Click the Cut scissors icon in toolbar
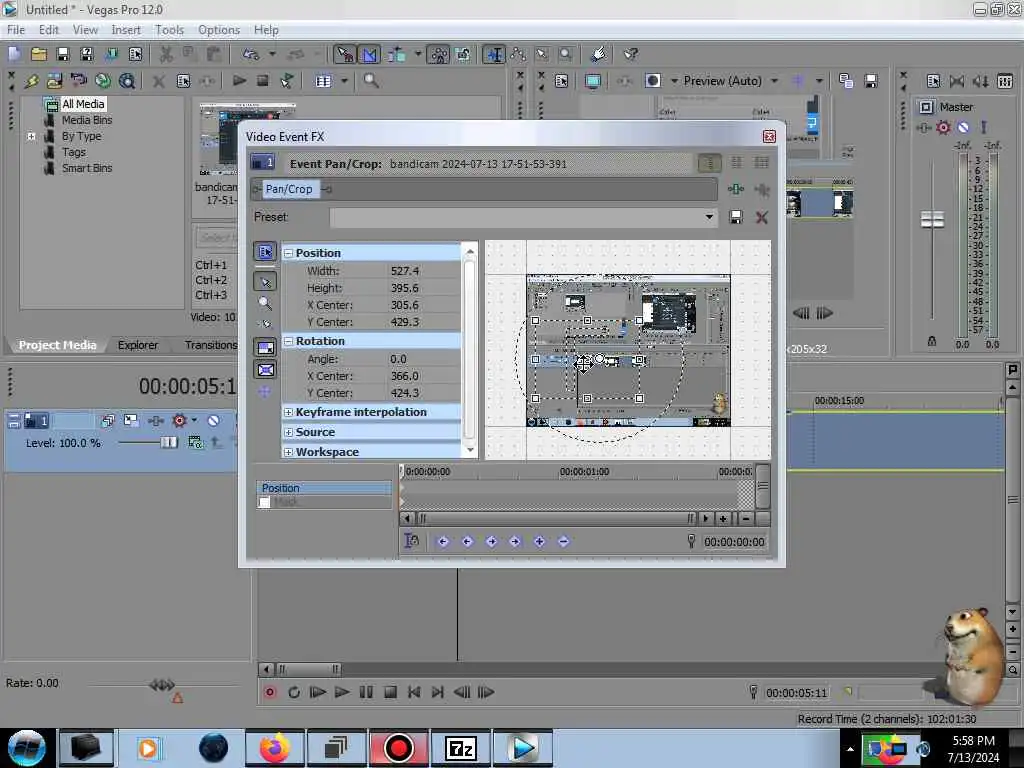Viewport: 1024px width, 768px height. pyautogui.click(x=166, y=54)
